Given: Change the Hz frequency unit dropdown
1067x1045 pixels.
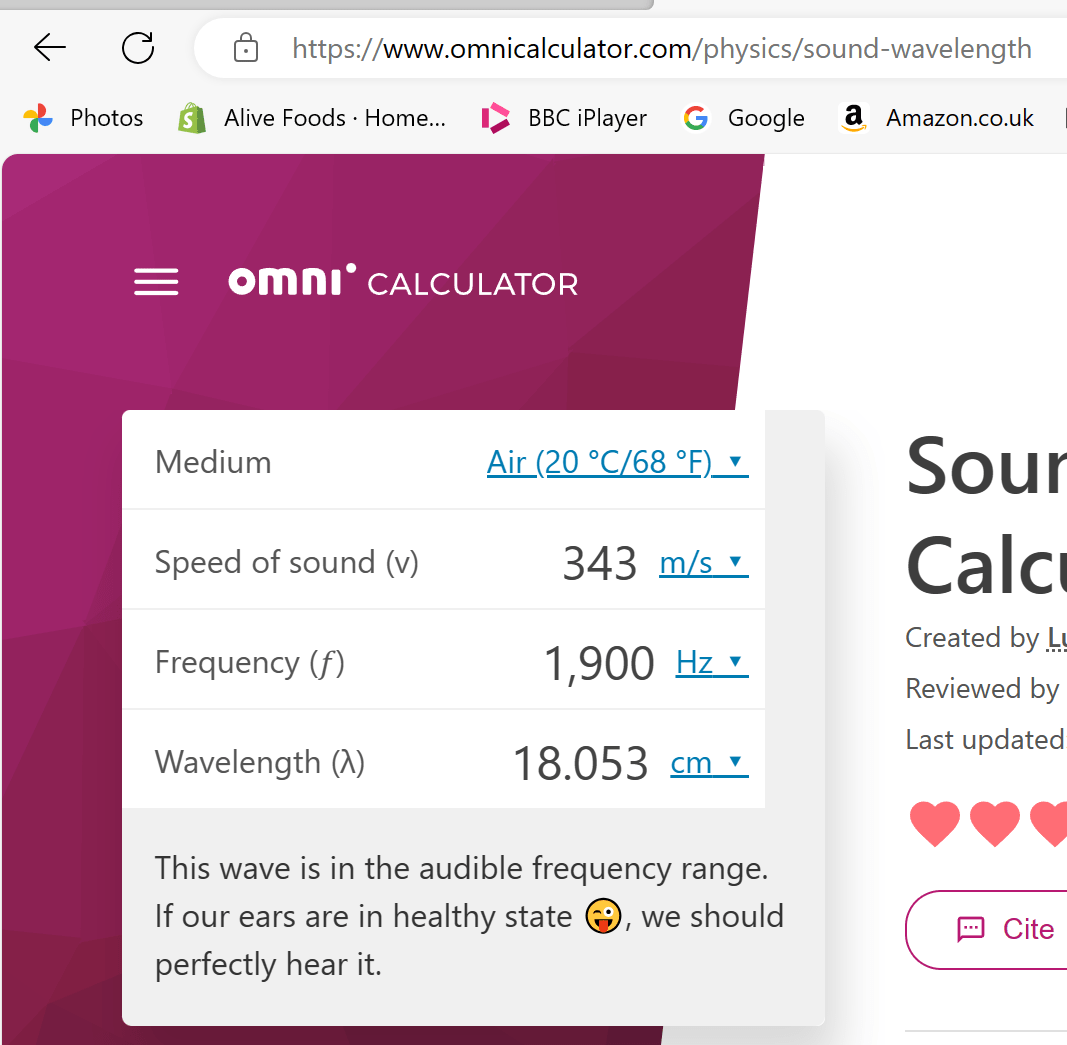Looking at the screenshot, I should tap(712, 662).
